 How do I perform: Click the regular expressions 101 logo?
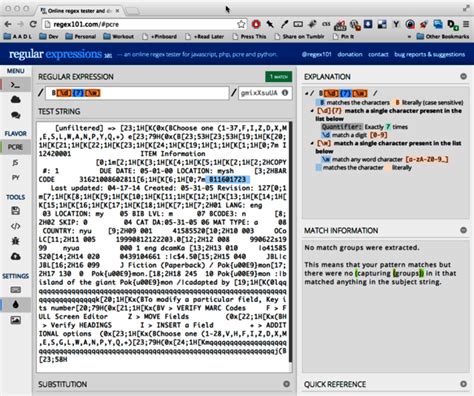(60, 54)
